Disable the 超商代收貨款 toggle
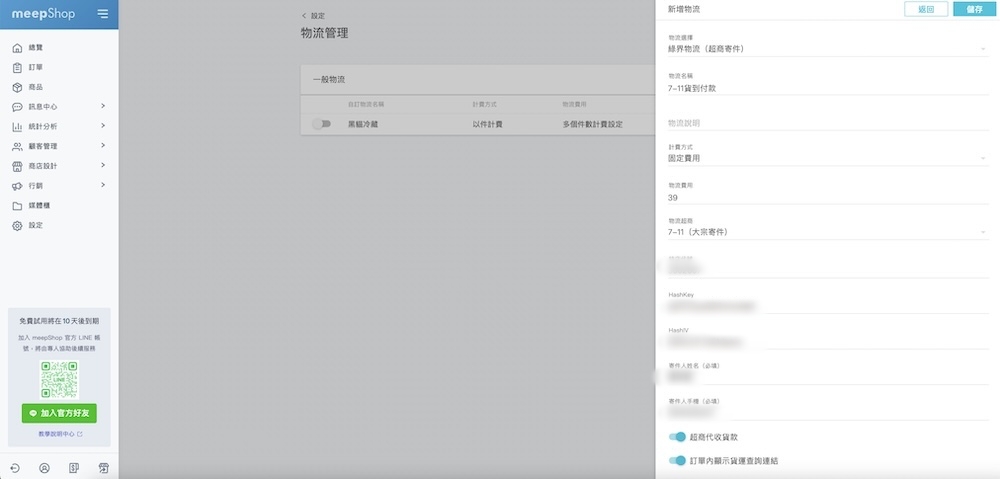1000x479 pixels. (x=677, y=437)
